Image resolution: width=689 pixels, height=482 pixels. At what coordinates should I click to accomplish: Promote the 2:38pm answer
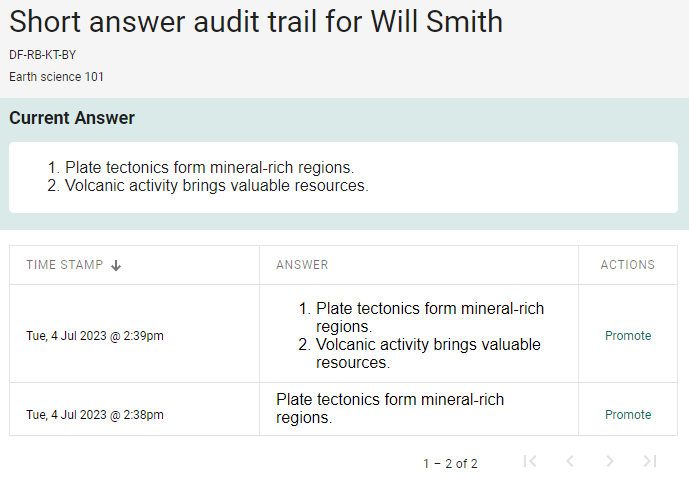click(628, 415)
